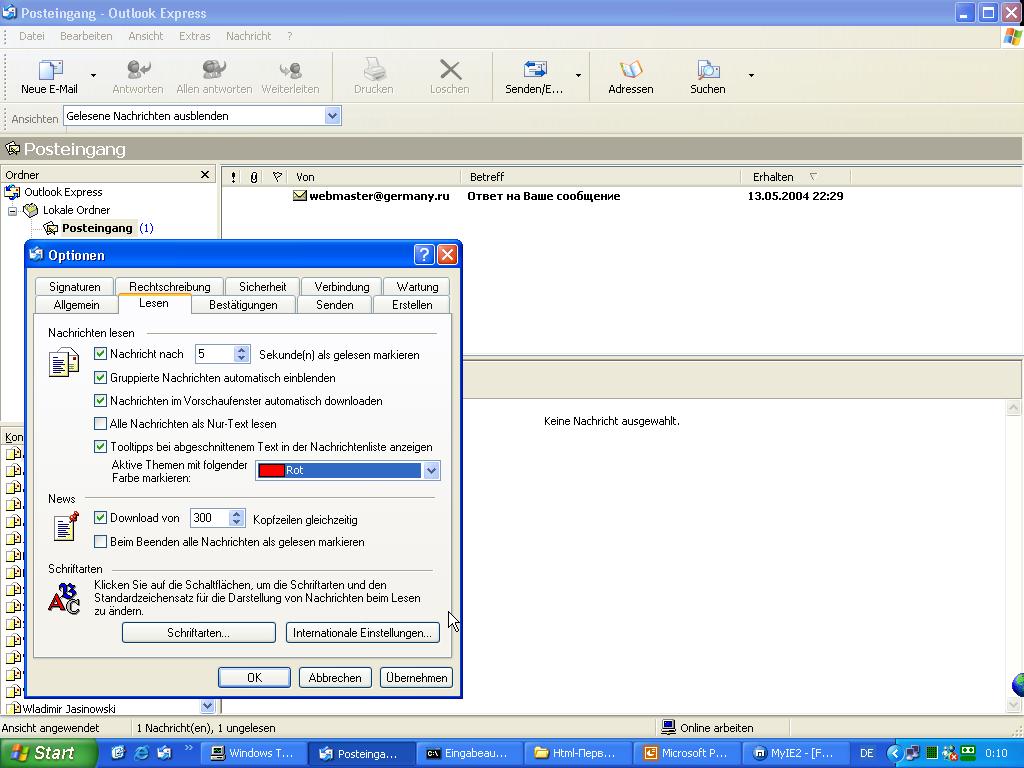Open the Rot highlight color dropdown
The width and height of the screenshot is (1024, 768).
pos(431,470)
